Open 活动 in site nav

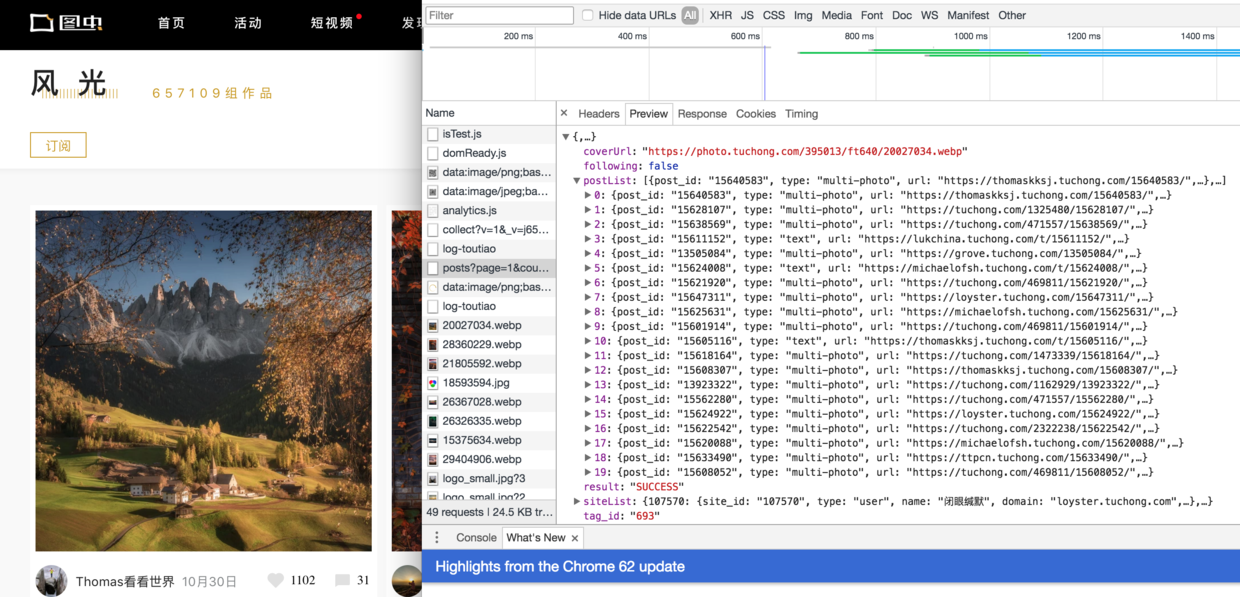(x=247, y=23)
